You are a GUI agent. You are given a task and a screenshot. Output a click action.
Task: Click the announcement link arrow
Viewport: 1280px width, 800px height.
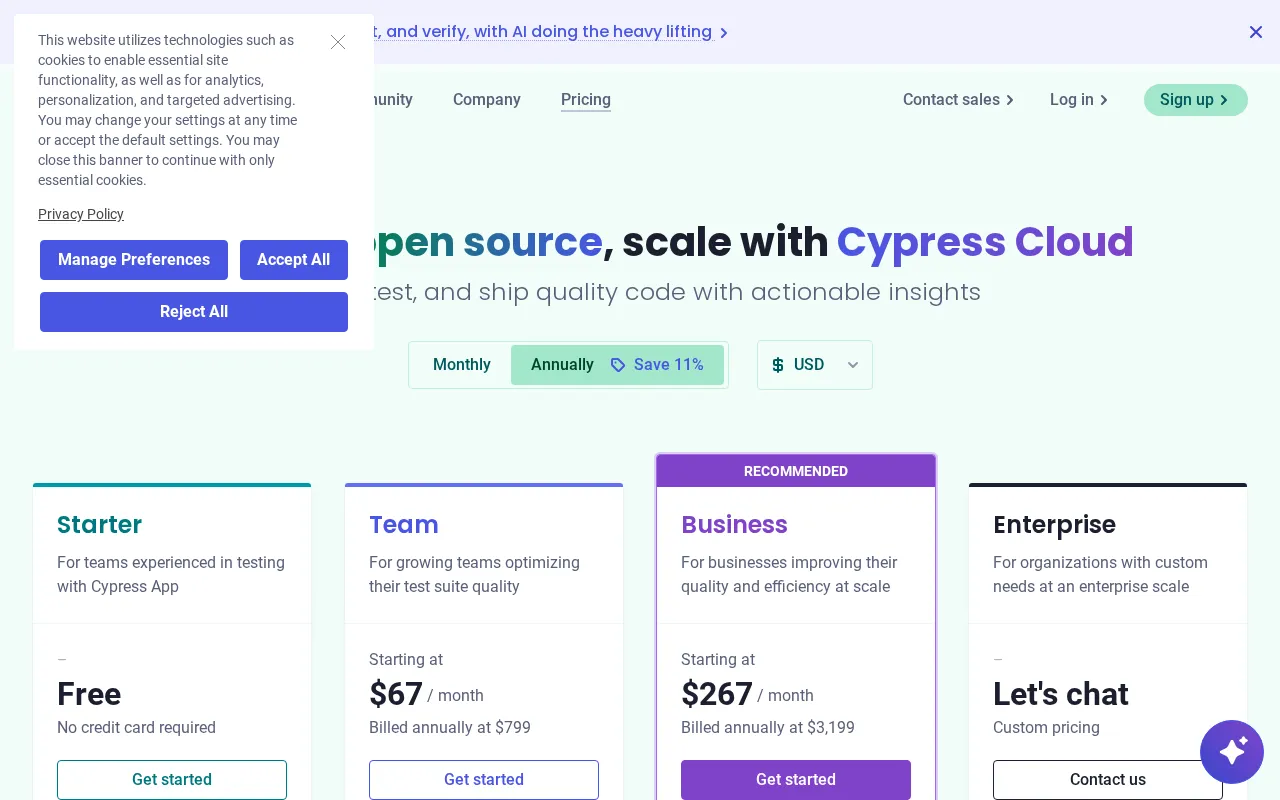coord(724,33)
